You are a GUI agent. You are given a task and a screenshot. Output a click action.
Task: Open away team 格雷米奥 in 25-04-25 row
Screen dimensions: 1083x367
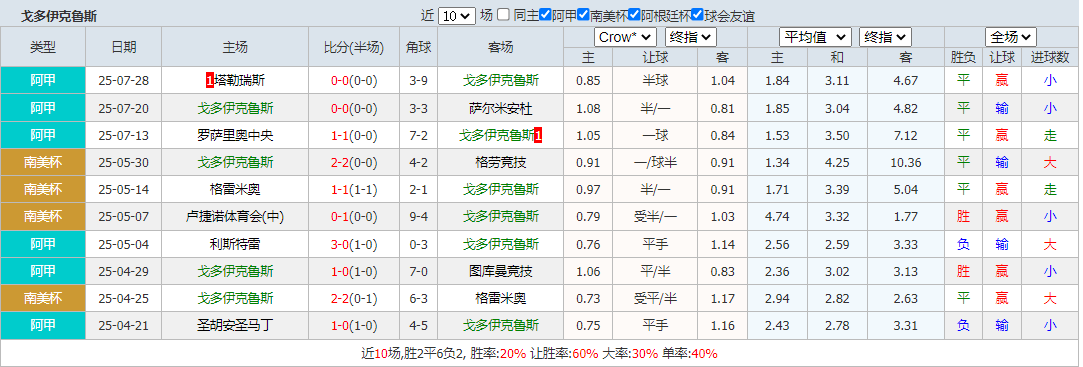point(501,298)
